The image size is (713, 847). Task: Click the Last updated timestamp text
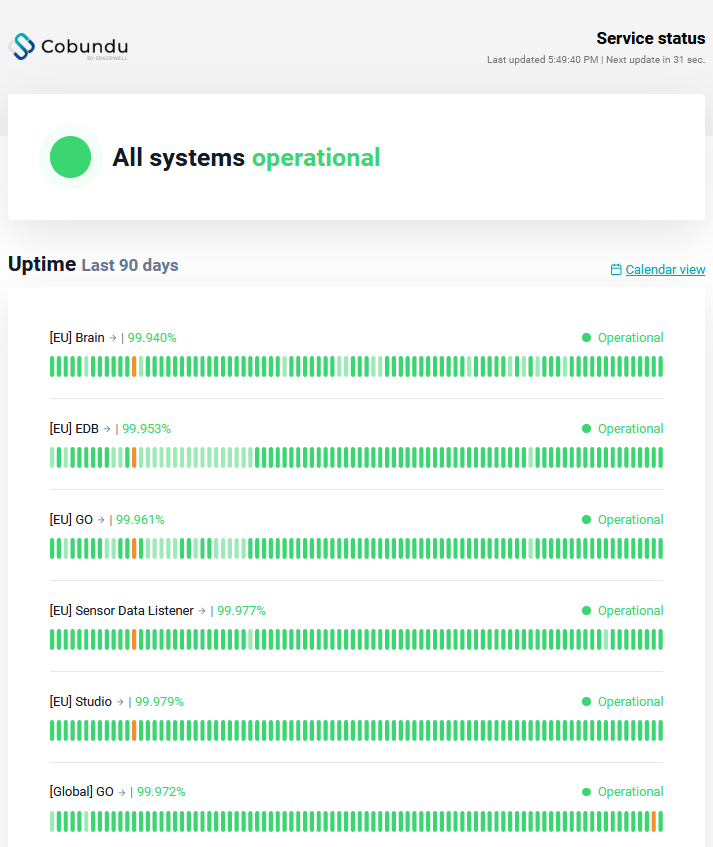coord(543,60)
